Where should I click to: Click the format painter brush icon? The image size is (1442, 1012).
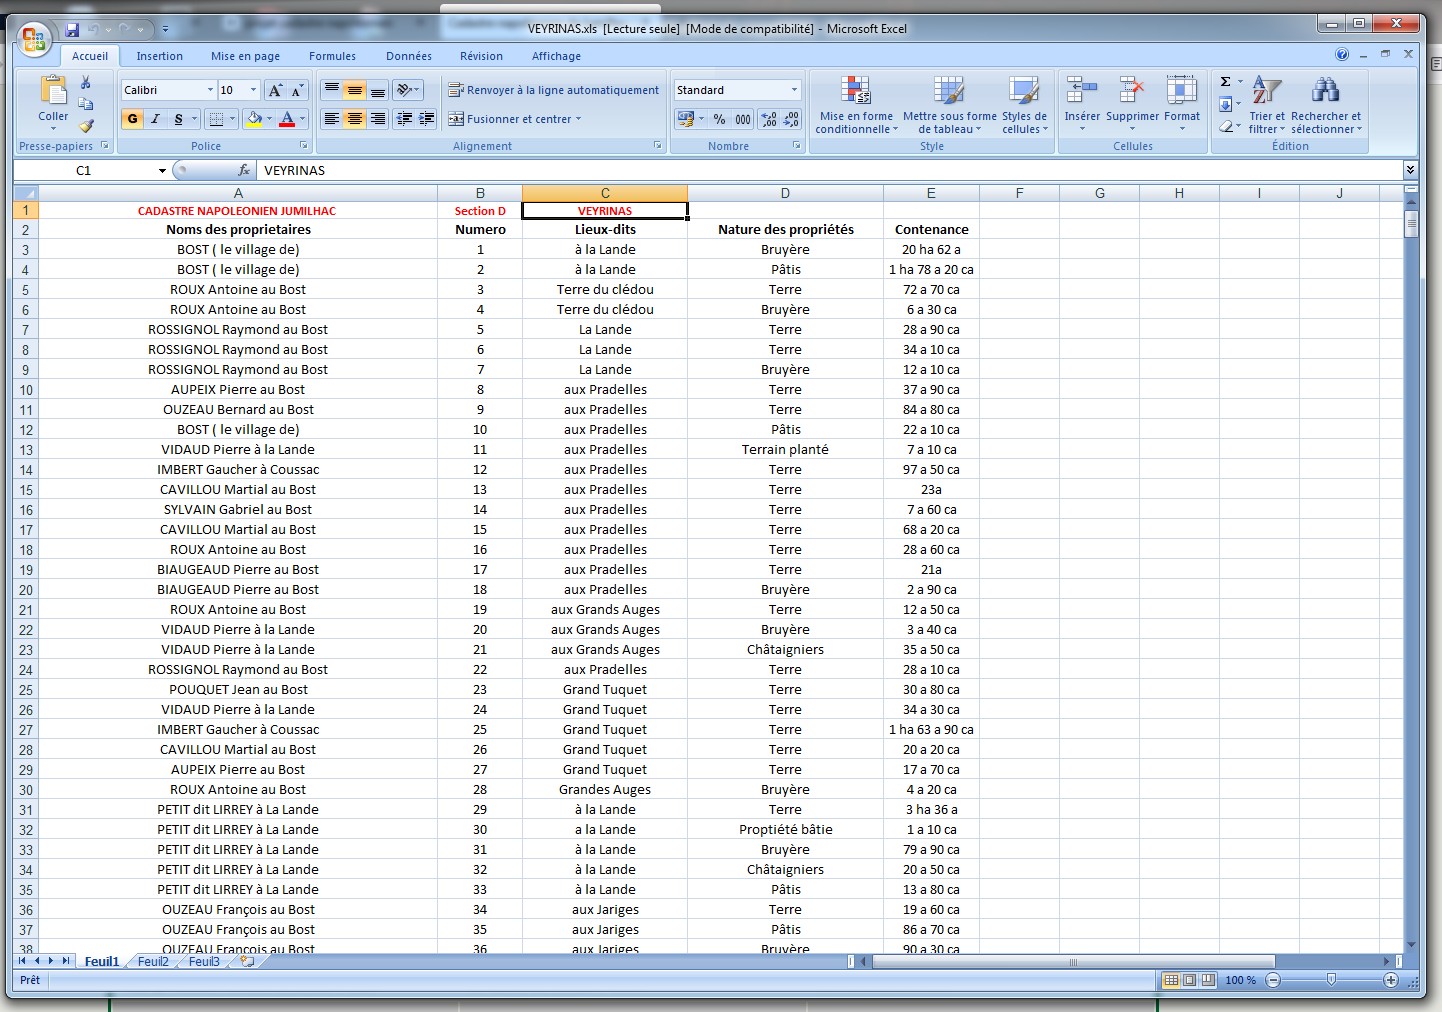point(86,126)
